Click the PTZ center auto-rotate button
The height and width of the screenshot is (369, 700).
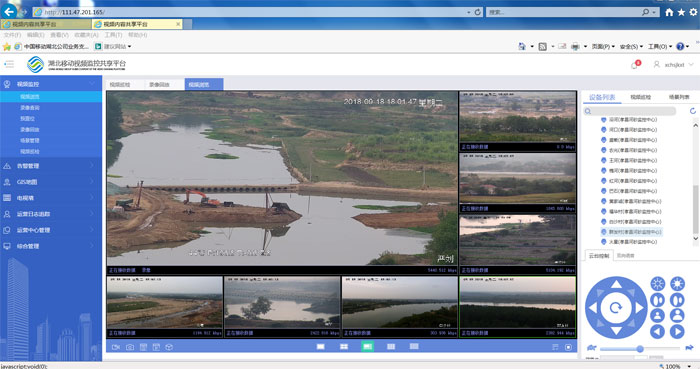point(616,307)
